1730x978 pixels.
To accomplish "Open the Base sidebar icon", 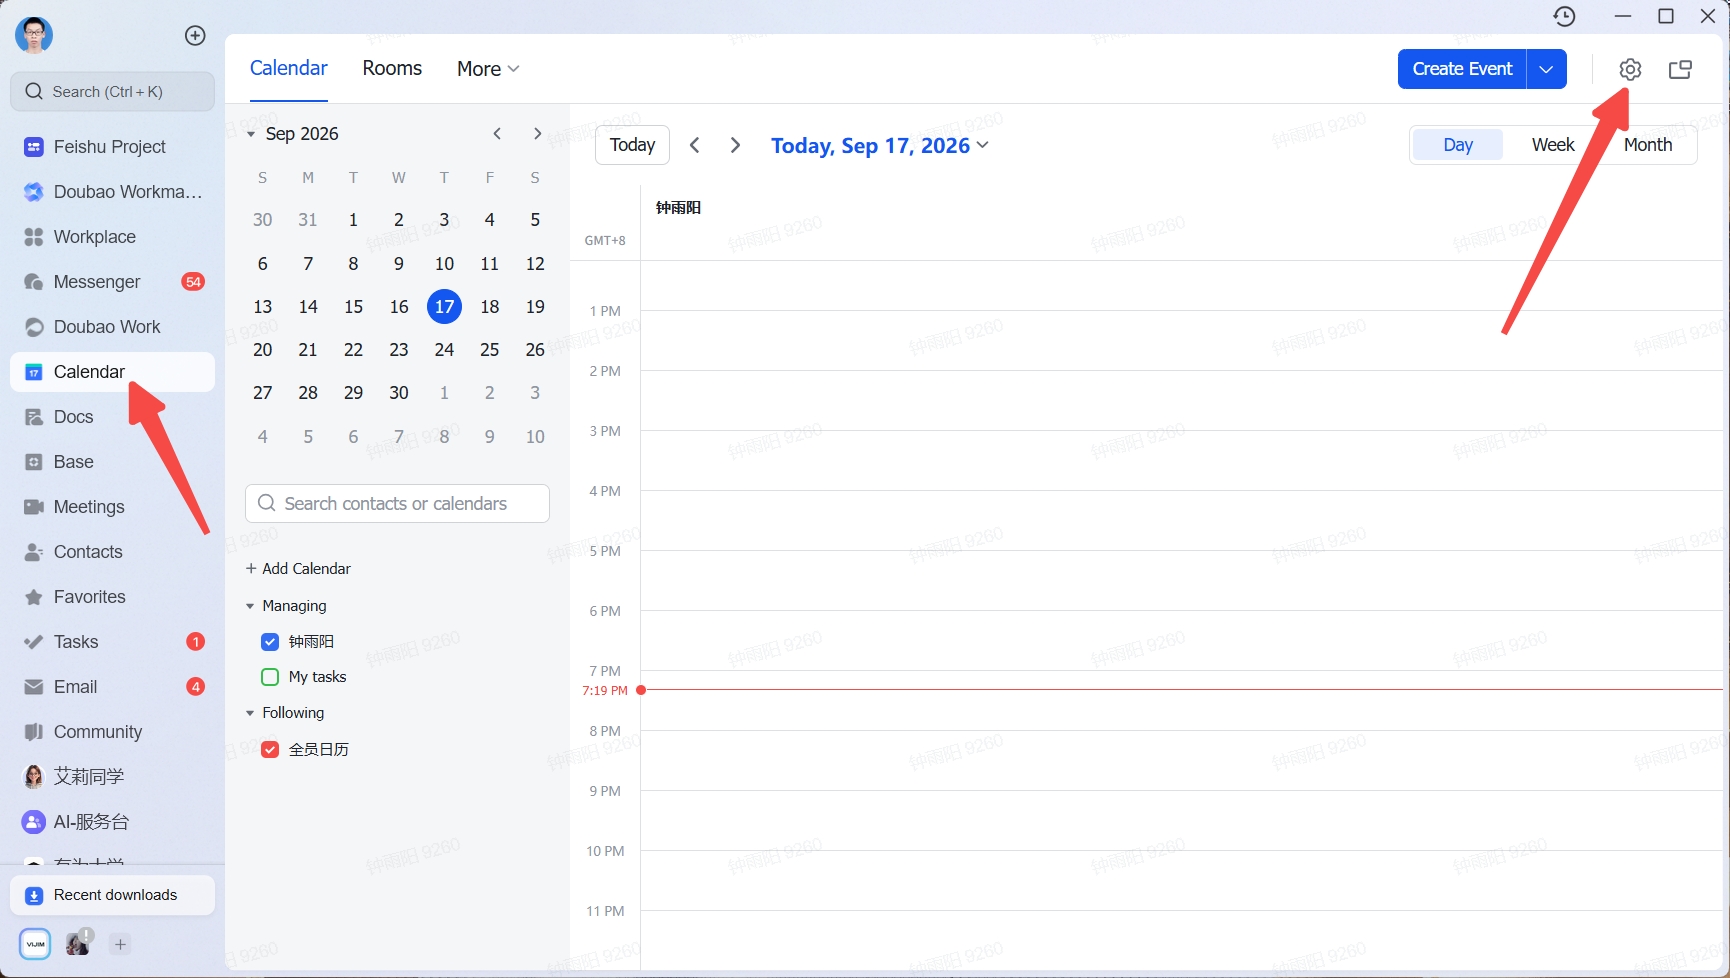I will [x=34, y=462].
